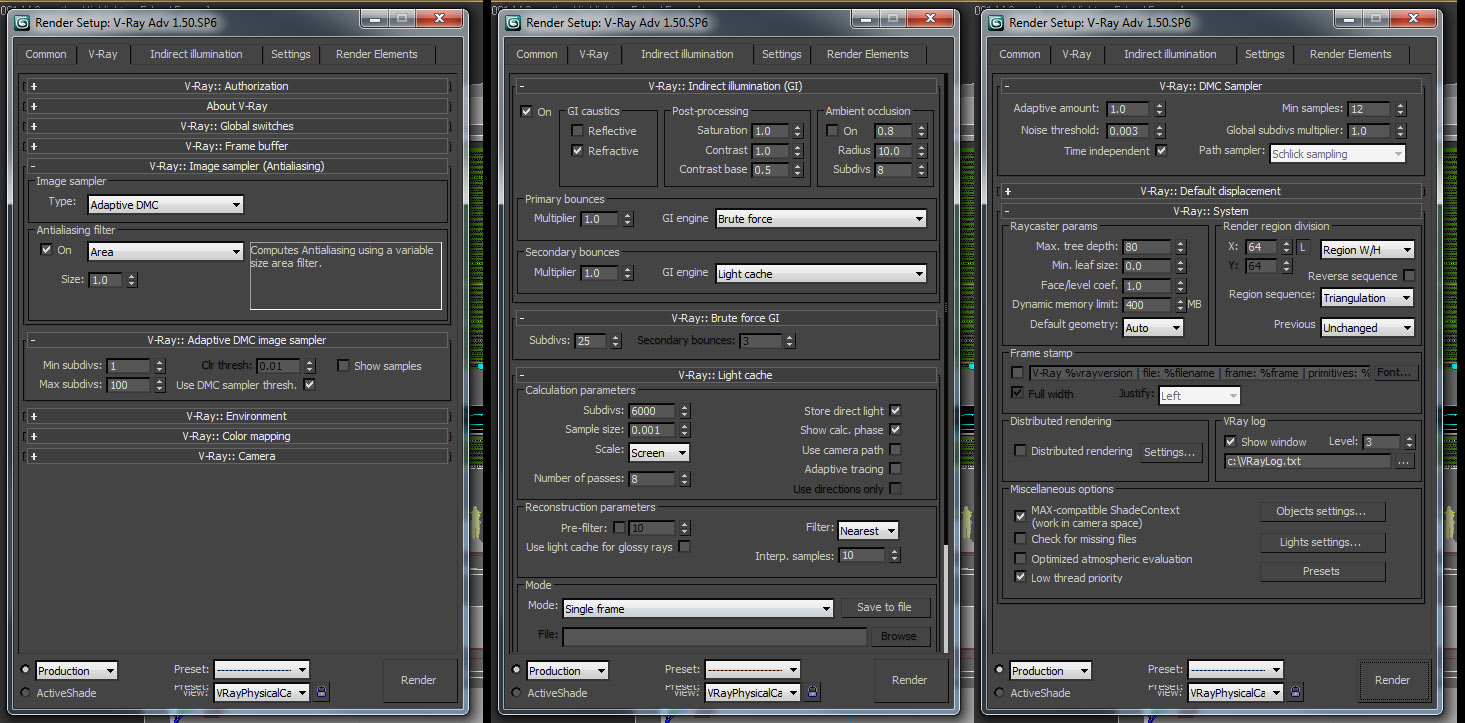Toggle the Time independent checkbox
This screenshot has width=1465, height=723.
point(1161,151)
